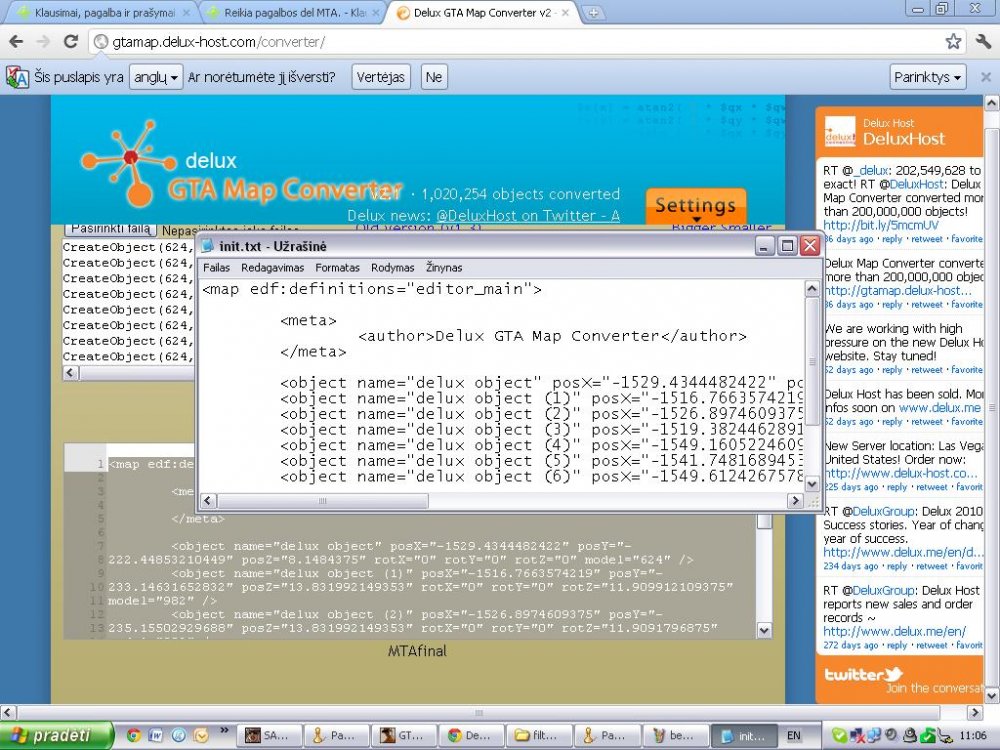Bookmark this page with the star icon
The height and width of the screenshot is (750, 1000).
pos(953,42)
